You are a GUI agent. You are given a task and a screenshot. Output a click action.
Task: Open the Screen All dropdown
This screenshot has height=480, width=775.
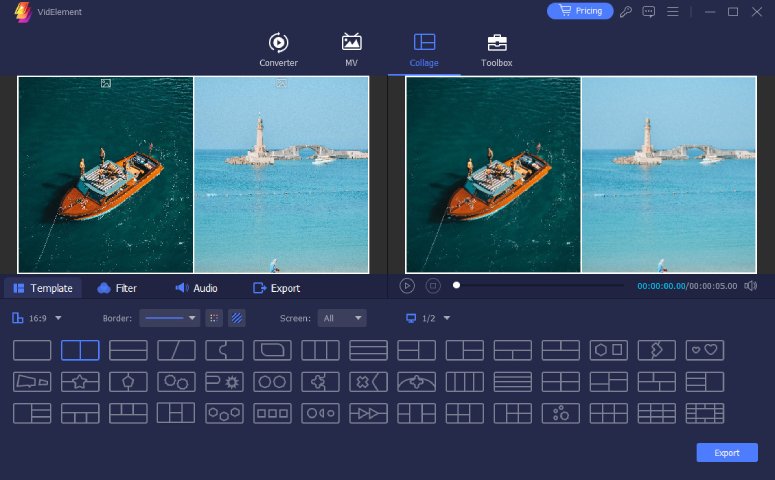(342, 318)
